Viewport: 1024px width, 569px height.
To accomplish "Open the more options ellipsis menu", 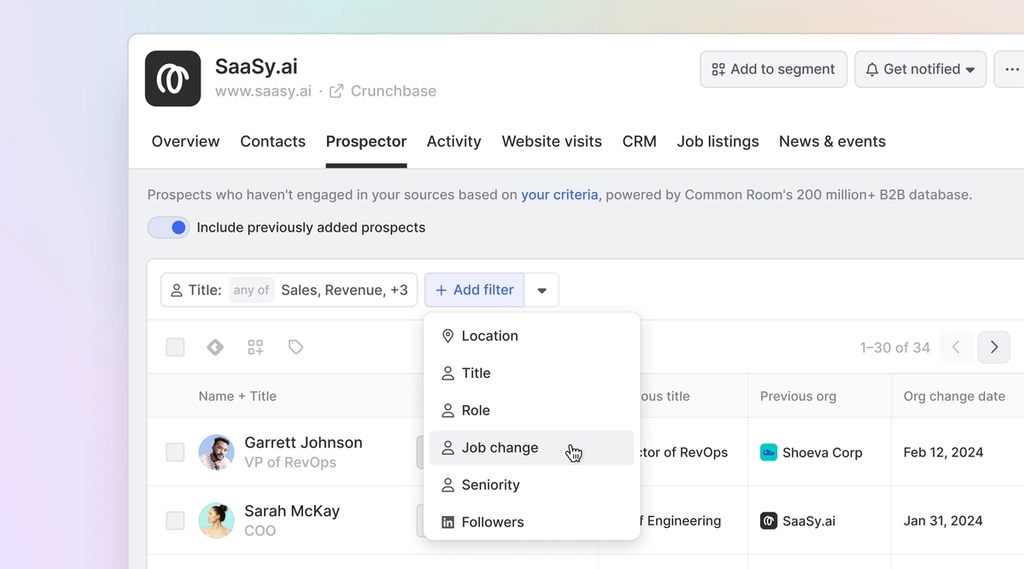I will pyautogui.click(x=1011, y=69).
